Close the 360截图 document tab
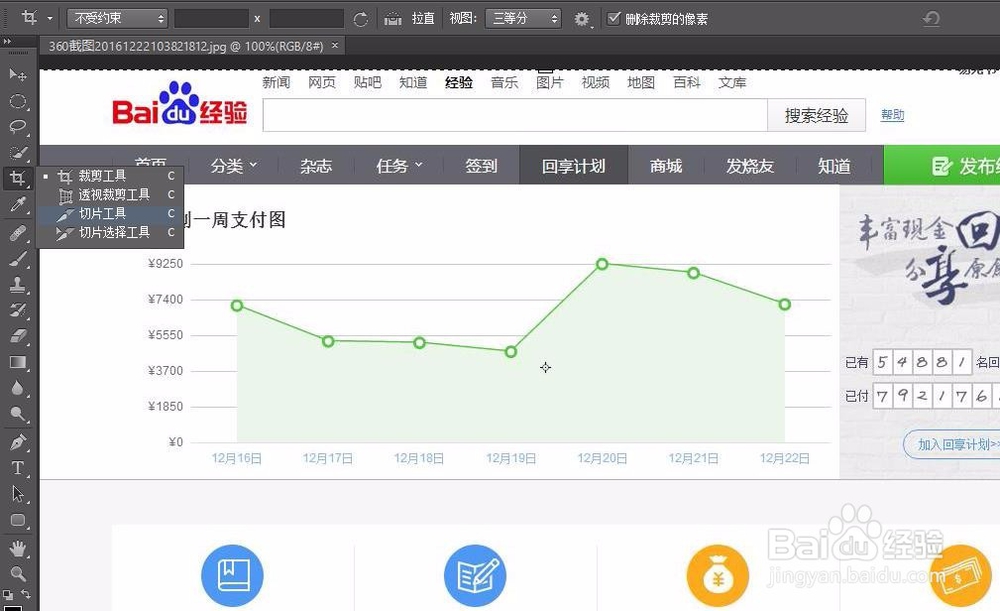The width and height of the screenshot is (1000, 611). [335, 45]
